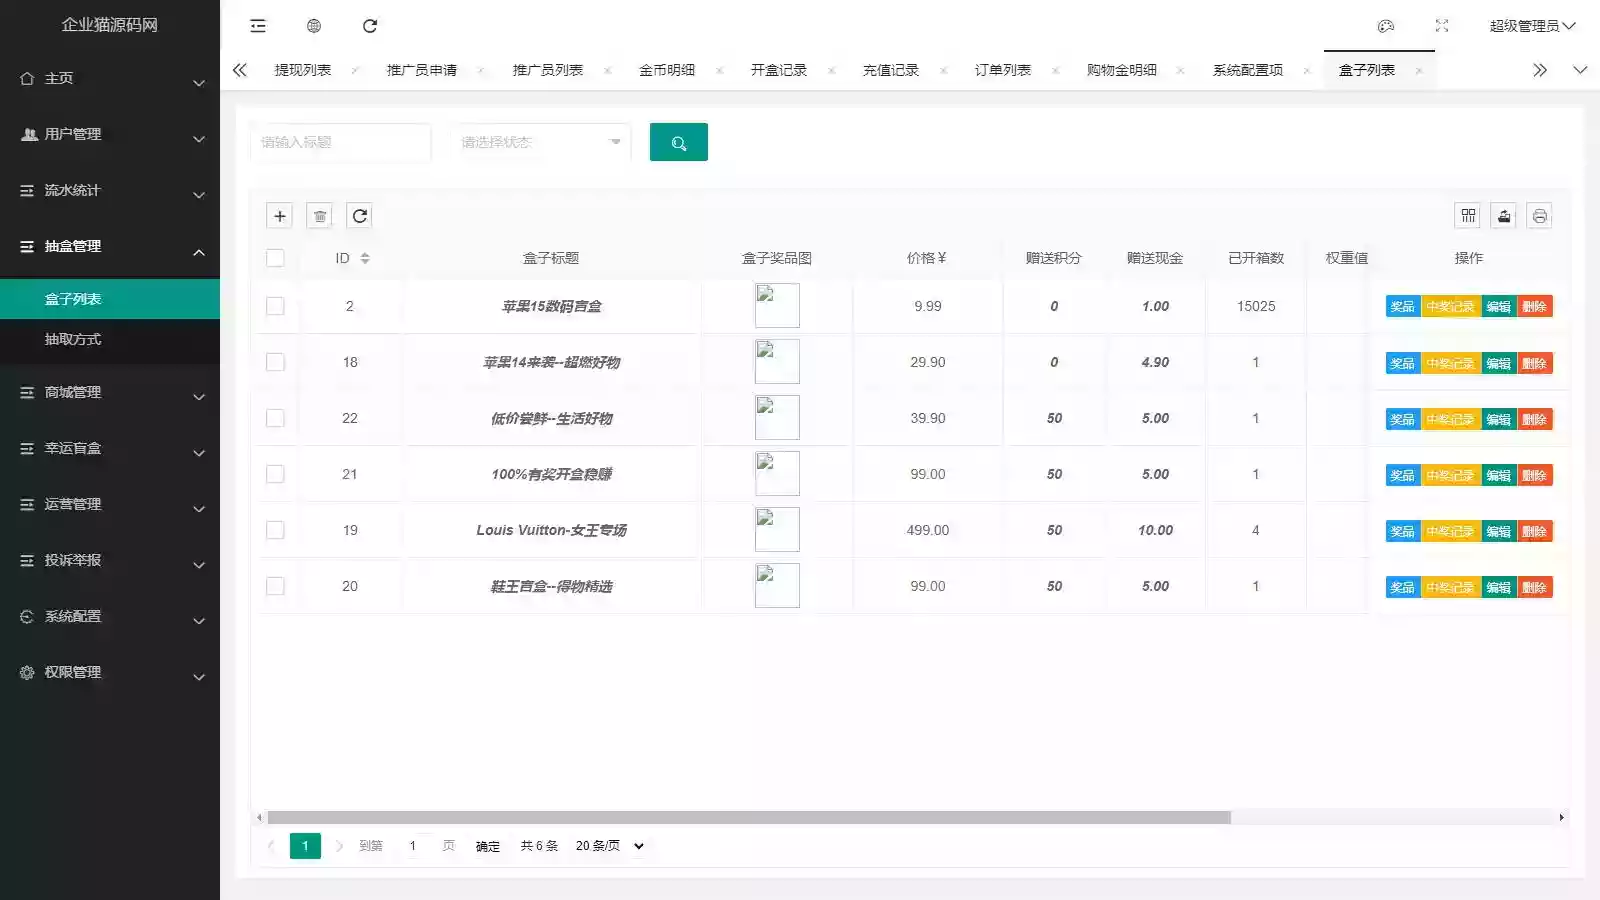Check the row for Louis Vuitton-女王专场
The height and width of the screenshot is (900, 1600).
275,530
